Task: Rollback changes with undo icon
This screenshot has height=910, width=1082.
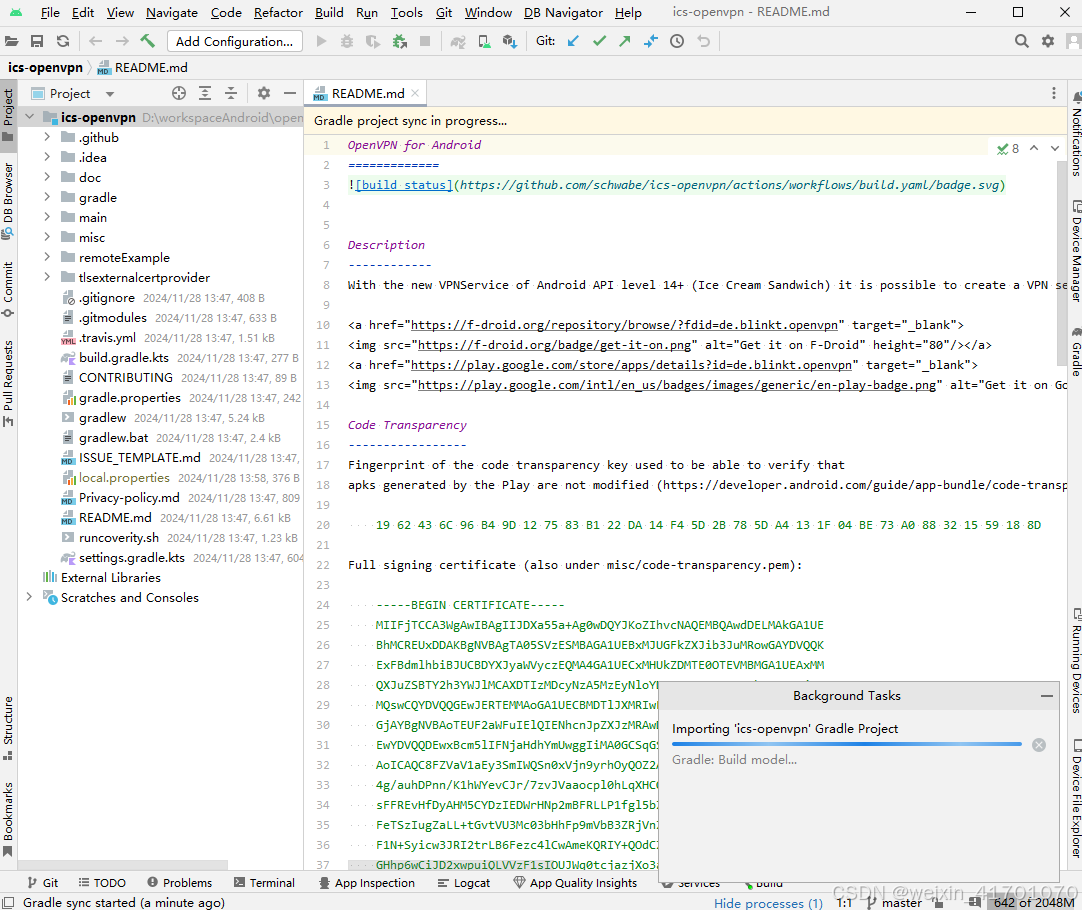Action: (703, 41)
